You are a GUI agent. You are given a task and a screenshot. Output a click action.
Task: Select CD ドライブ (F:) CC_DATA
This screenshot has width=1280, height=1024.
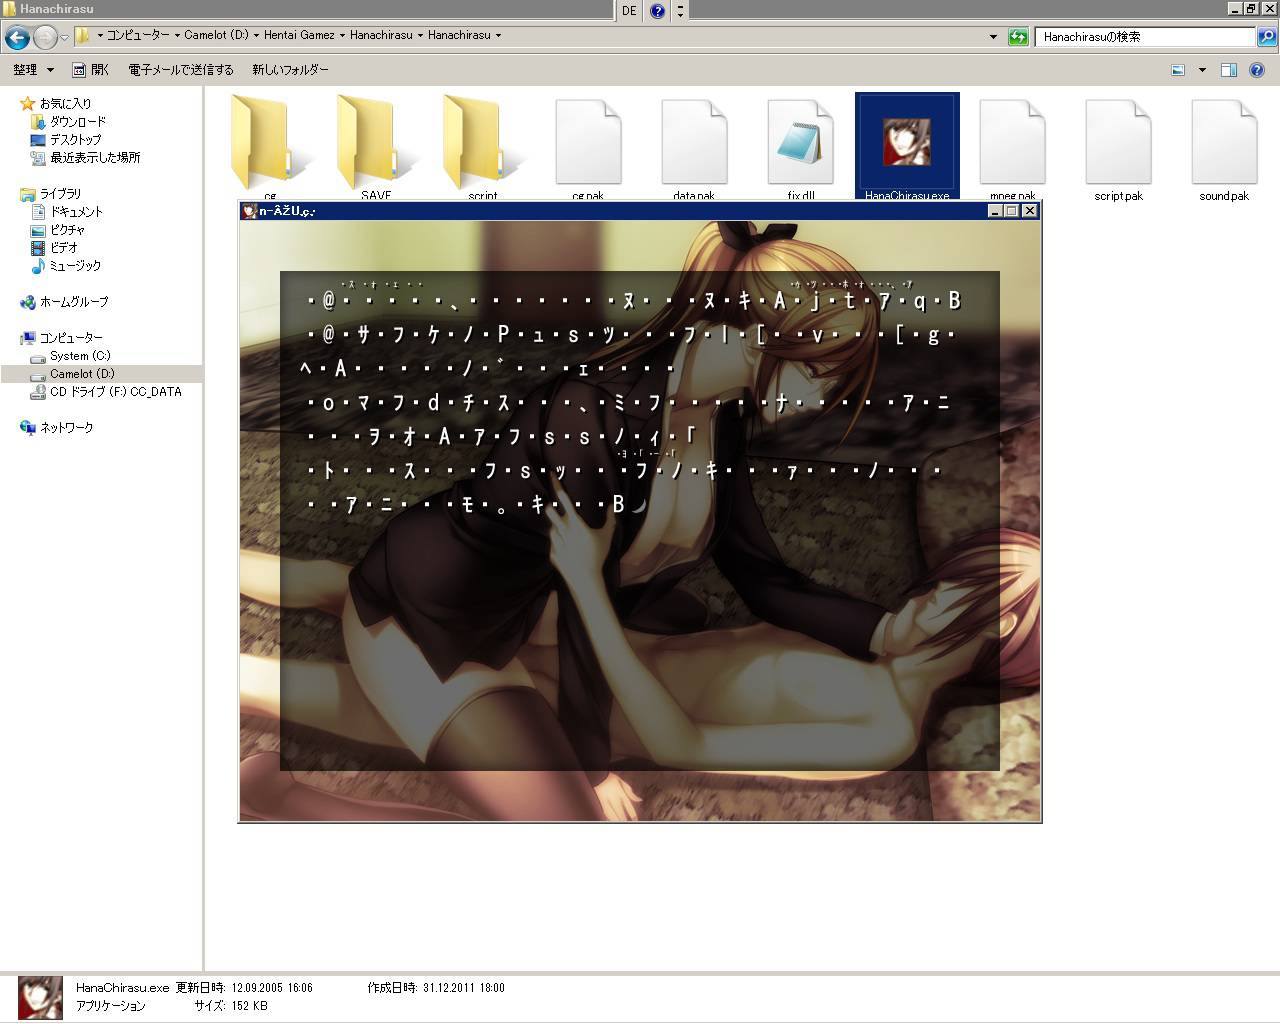tap(116, 391)
